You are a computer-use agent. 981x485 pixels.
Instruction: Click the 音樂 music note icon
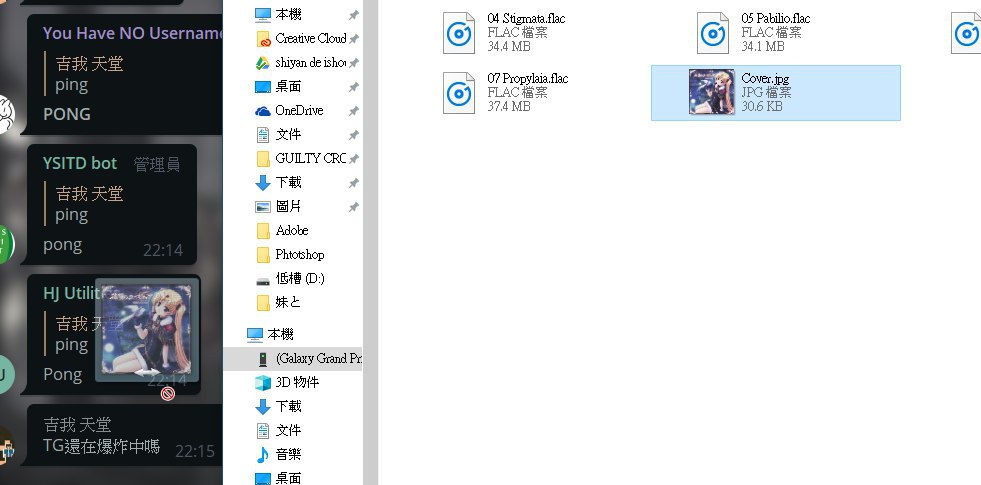263,455
